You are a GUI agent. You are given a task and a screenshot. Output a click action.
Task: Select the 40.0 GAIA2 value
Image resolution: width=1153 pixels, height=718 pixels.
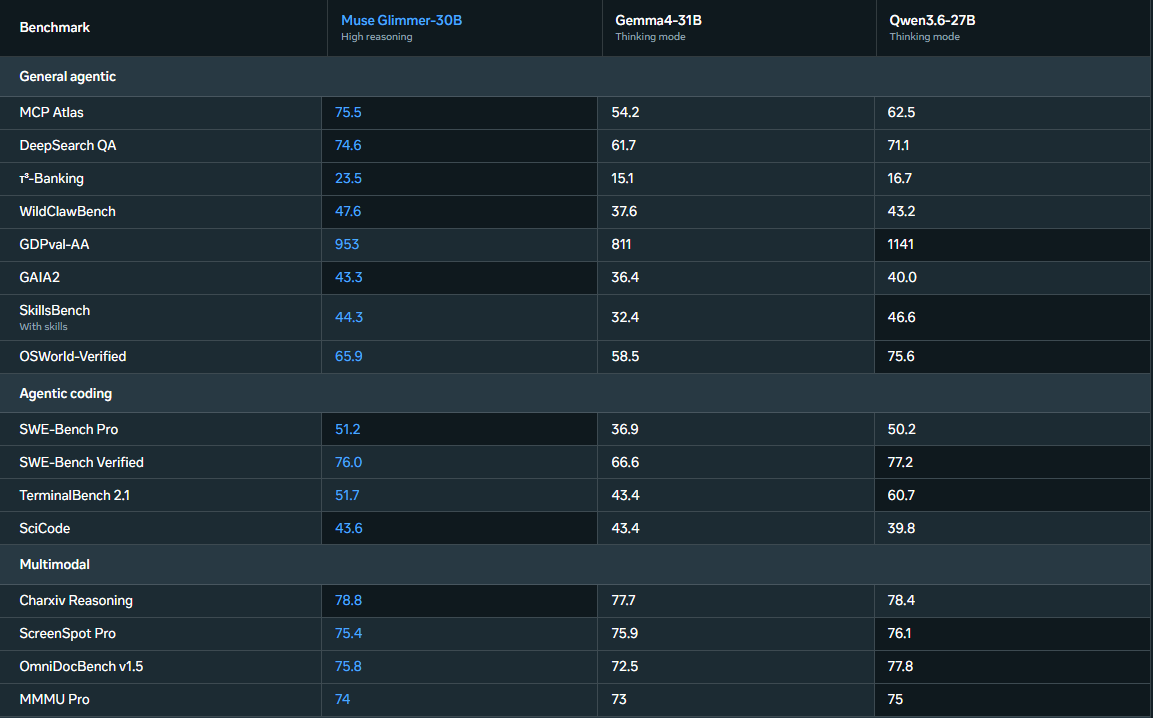[x=902, y=277]
